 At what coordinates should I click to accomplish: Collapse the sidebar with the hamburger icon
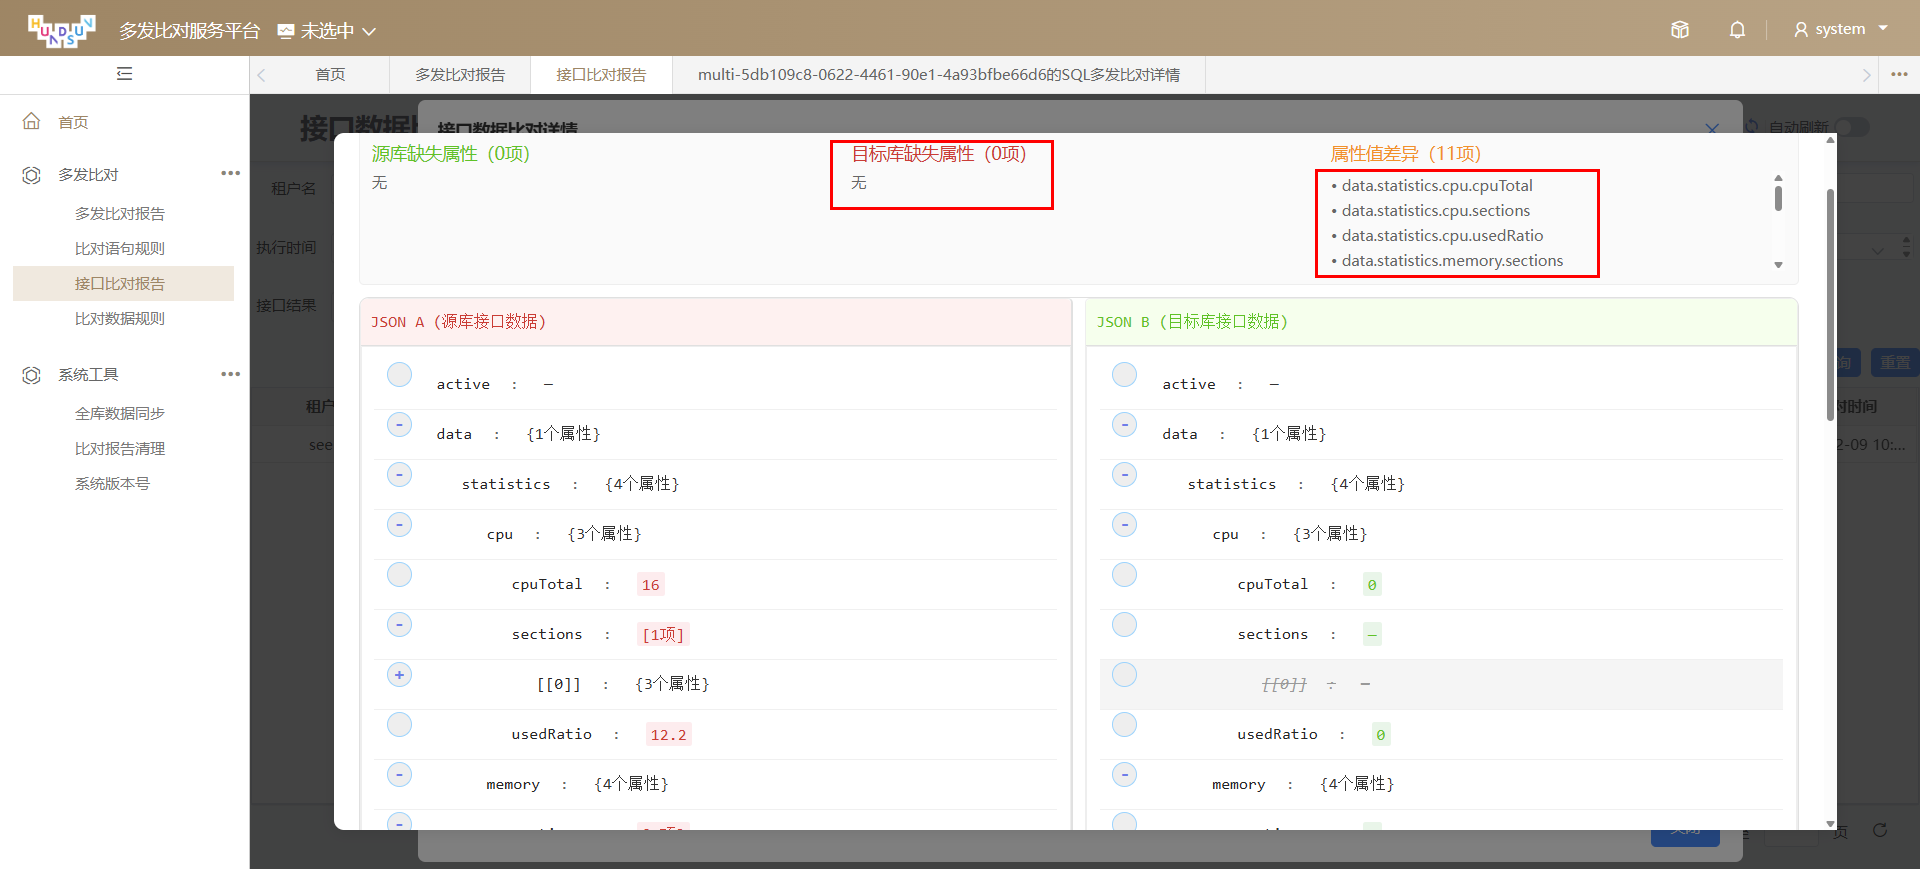coord(124,73)
